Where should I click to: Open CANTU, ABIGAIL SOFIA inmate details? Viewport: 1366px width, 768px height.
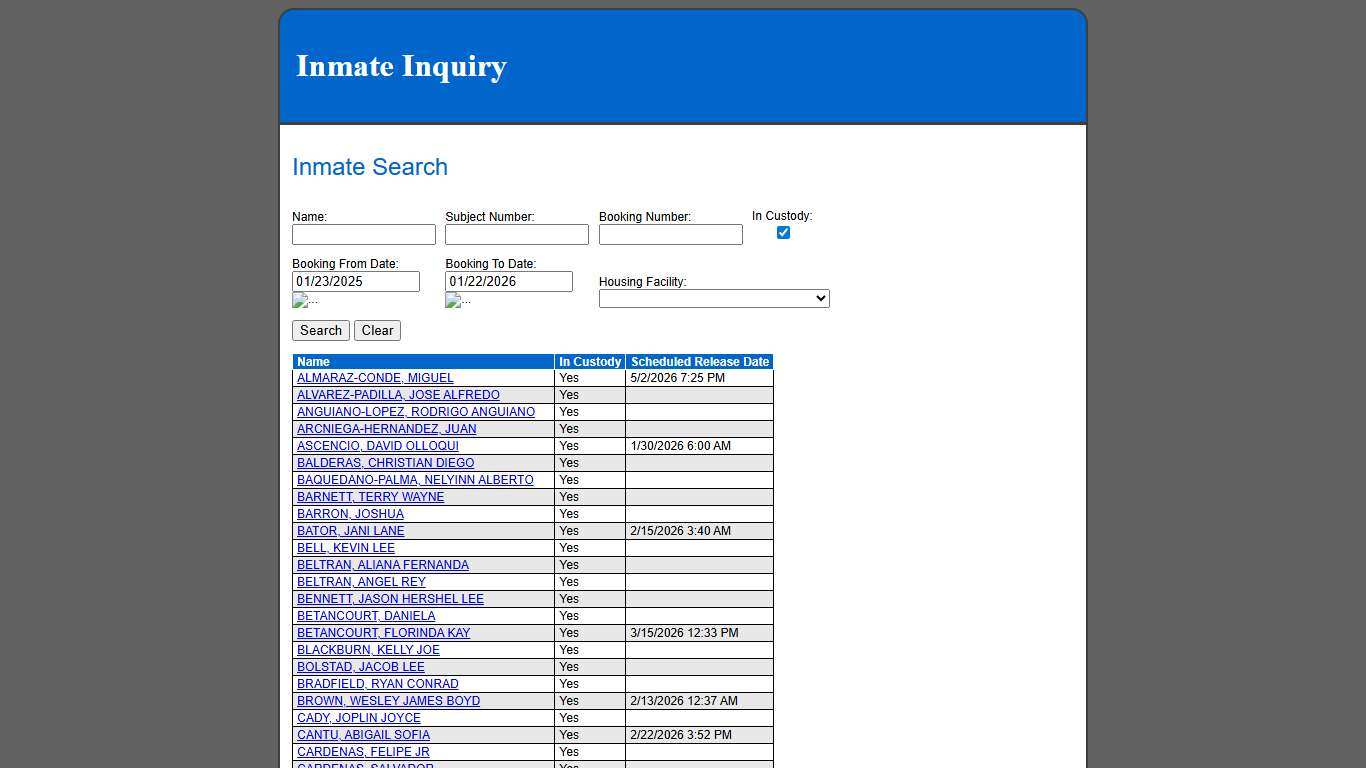pyautogui.click(x=363, y=735)
